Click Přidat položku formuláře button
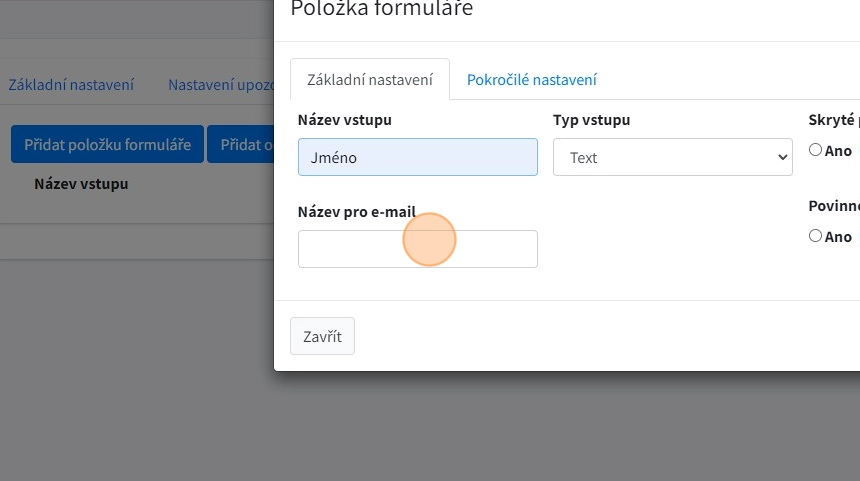The height and width of the screenshot is (481, 860). tap(107, 144)
